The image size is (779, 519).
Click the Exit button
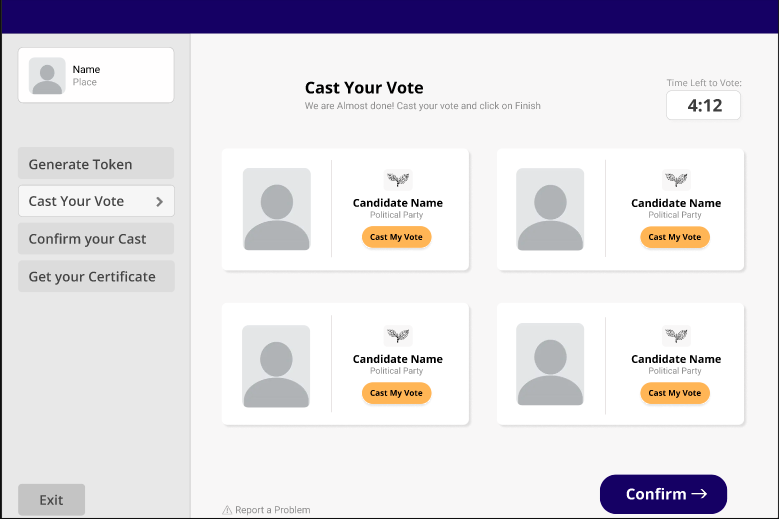pos(51,500)
